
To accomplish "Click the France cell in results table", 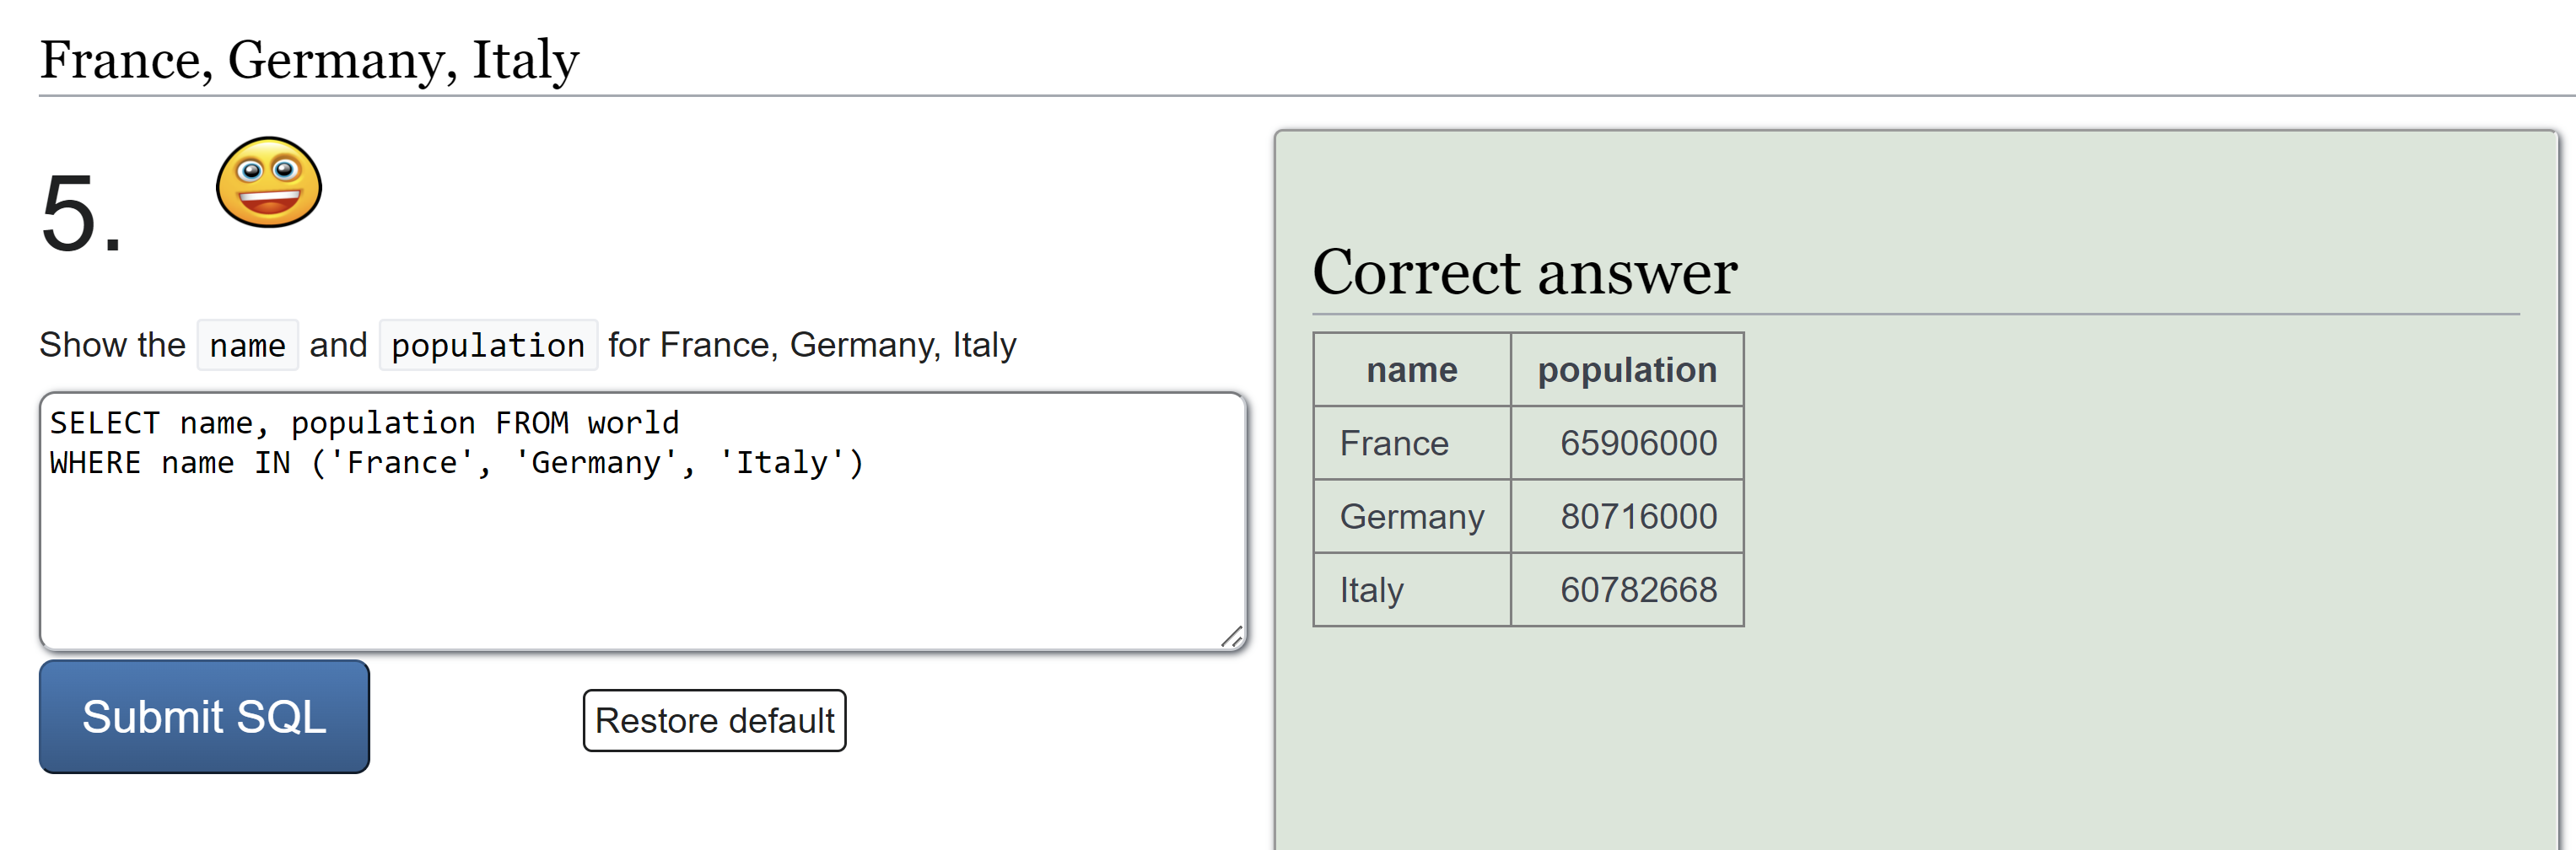I will click(1394, 443).
